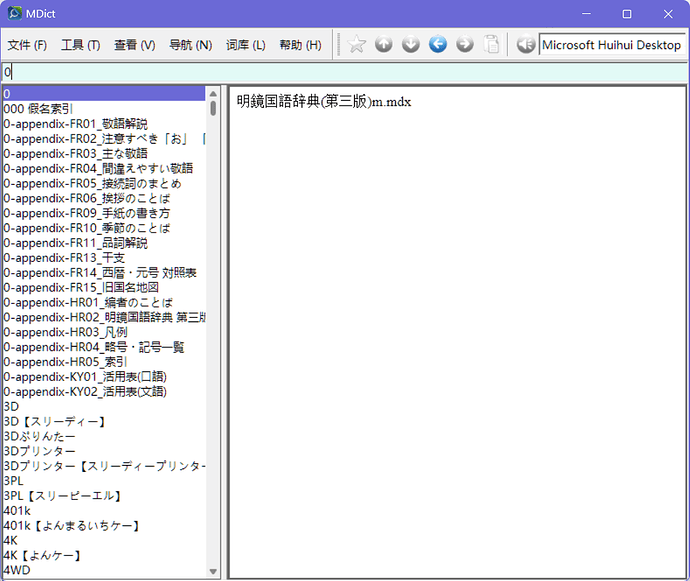Click the MDict app logo icon
690x581 pixels.
(x=15, y=13)
